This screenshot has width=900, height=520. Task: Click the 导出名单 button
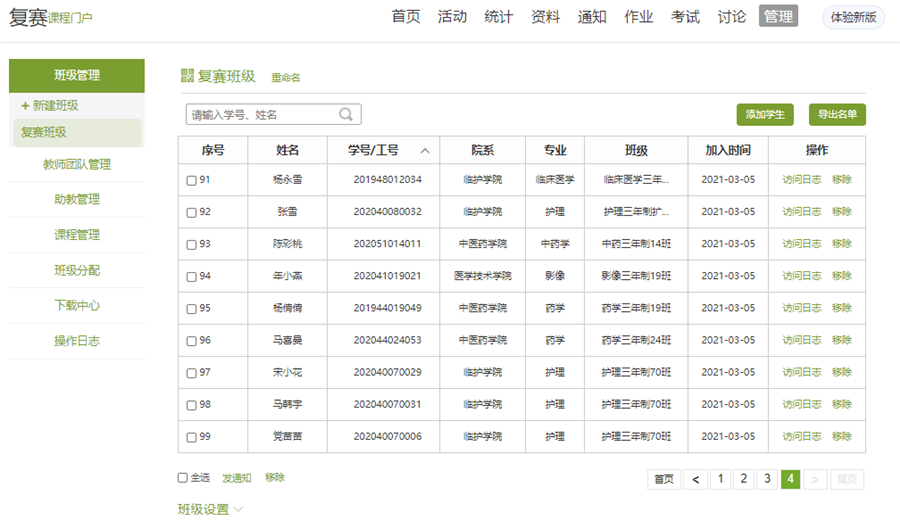point(836,115)
